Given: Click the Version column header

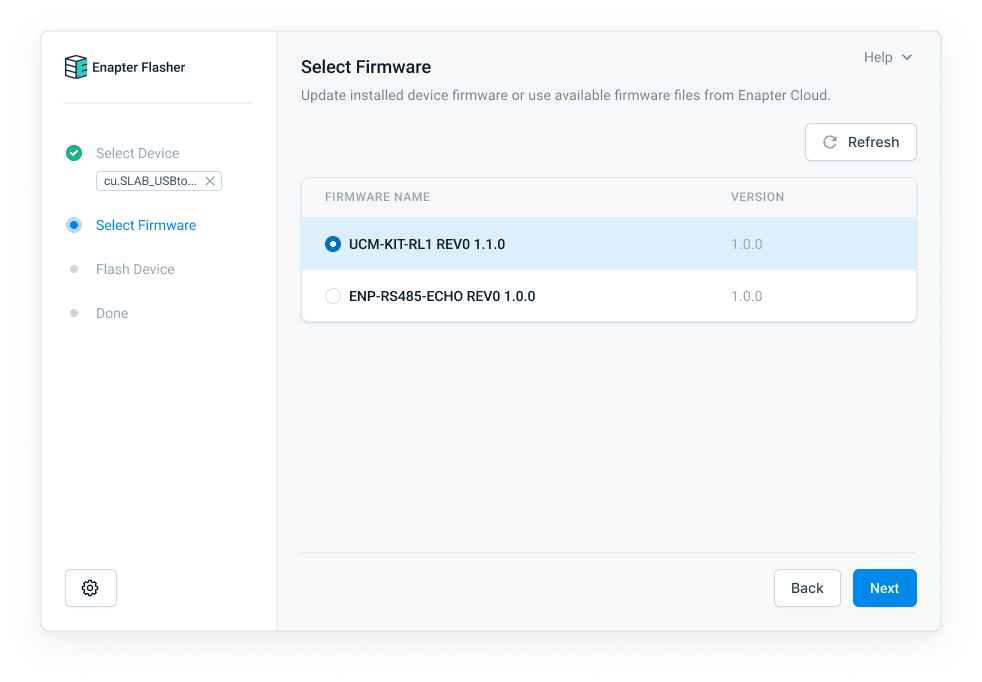Looking at the screenshot, I should [x=757, y=197].
